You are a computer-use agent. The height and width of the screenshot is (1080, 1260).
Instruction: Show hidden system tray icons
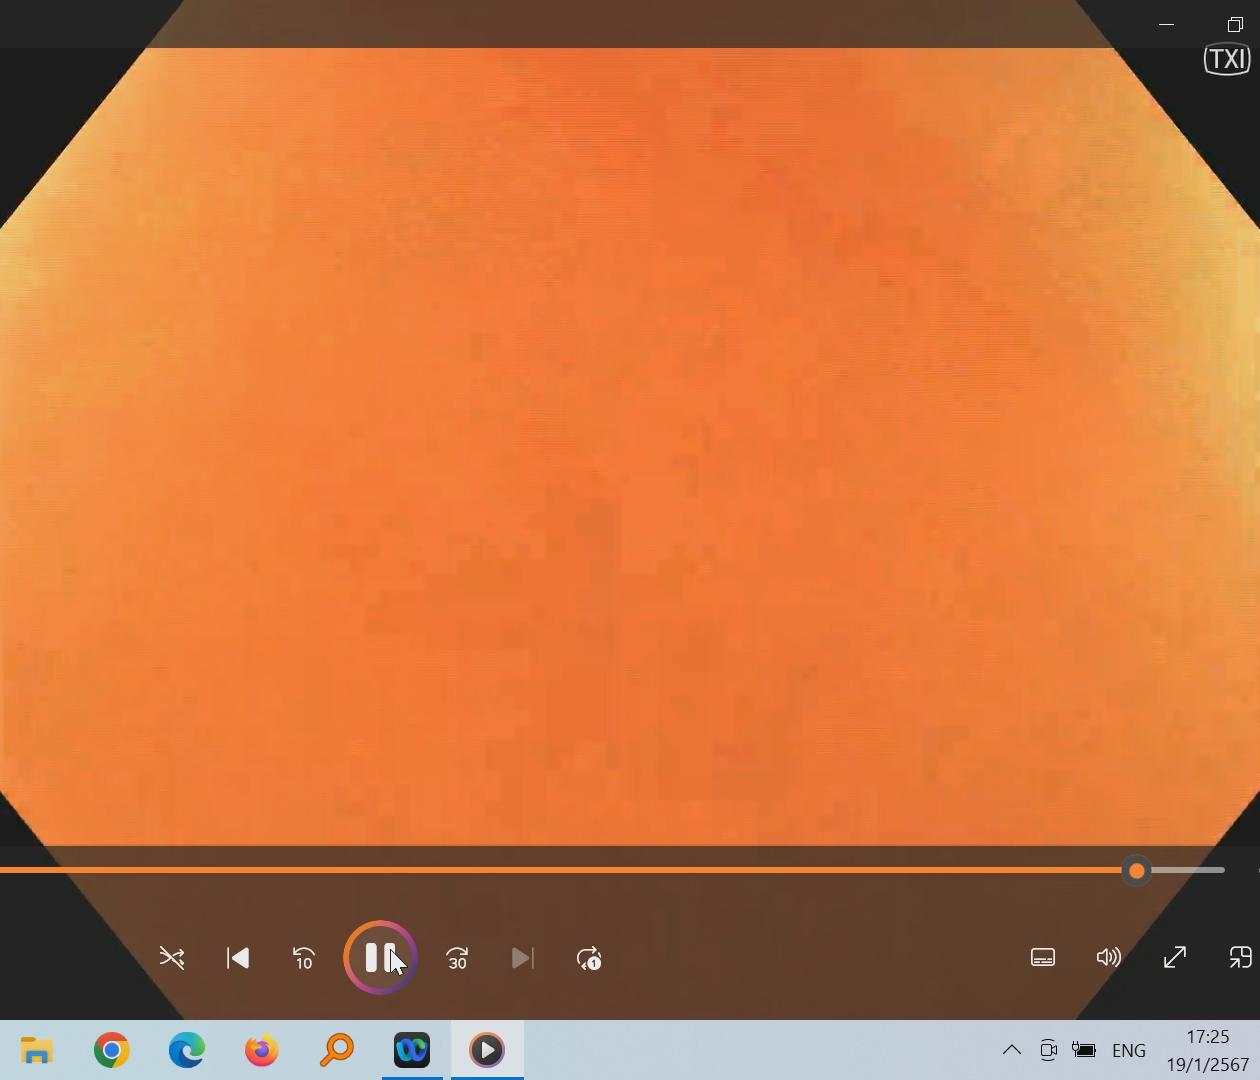(x=1011, y=1050)
